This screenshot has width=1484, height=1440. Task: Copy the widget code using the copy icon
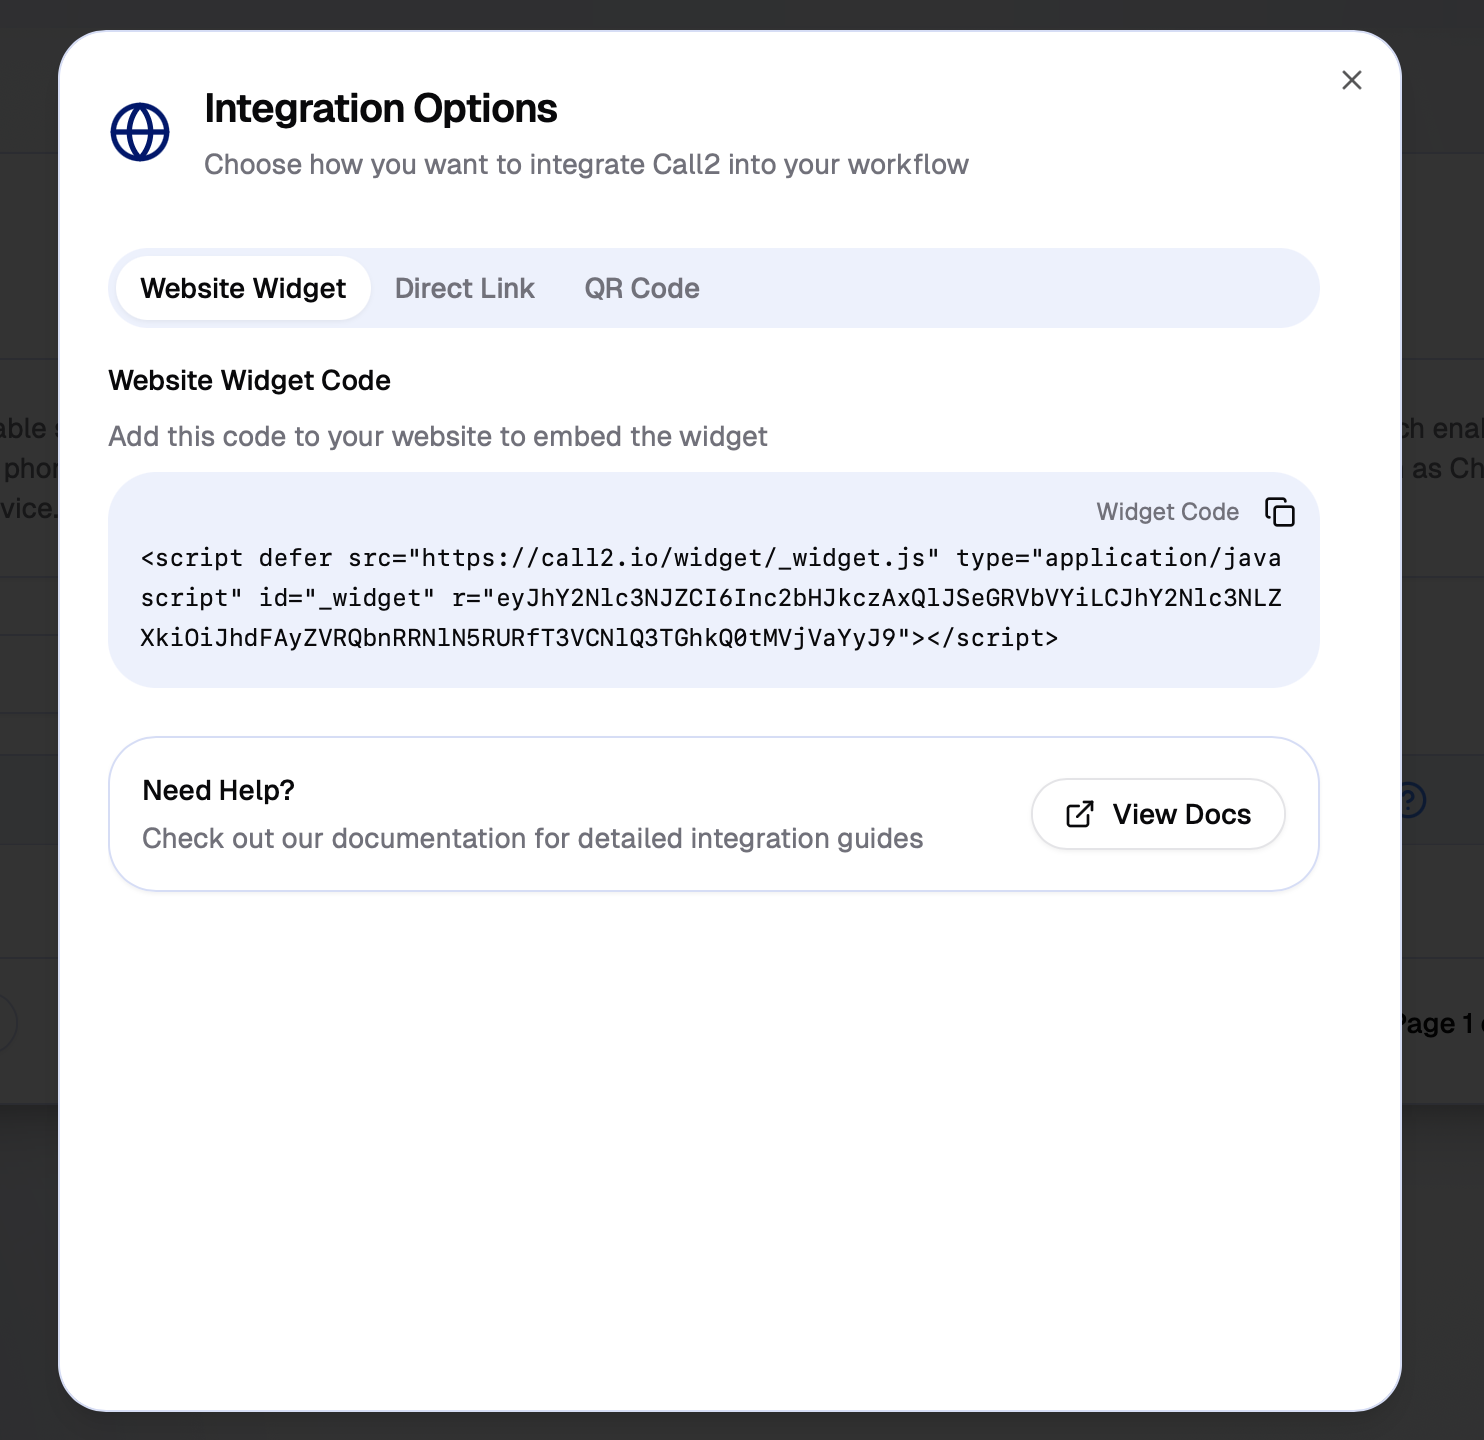tap(1280, 512)
